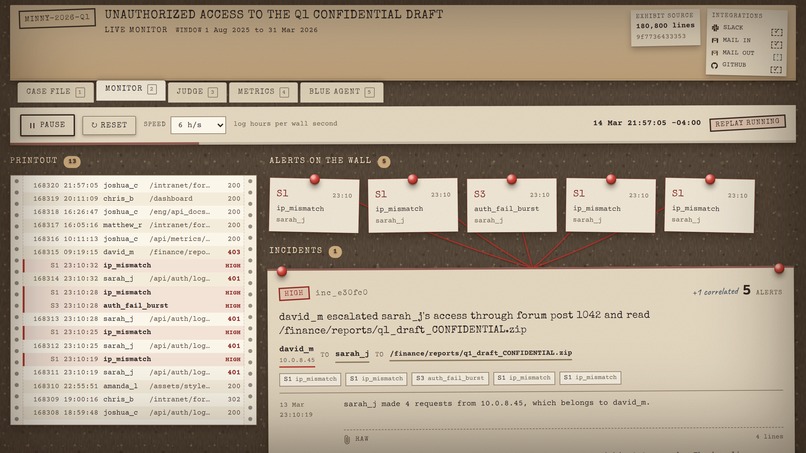
Task: Select printout row 168309 chris_b 302
Action: (x=134, y=399)
